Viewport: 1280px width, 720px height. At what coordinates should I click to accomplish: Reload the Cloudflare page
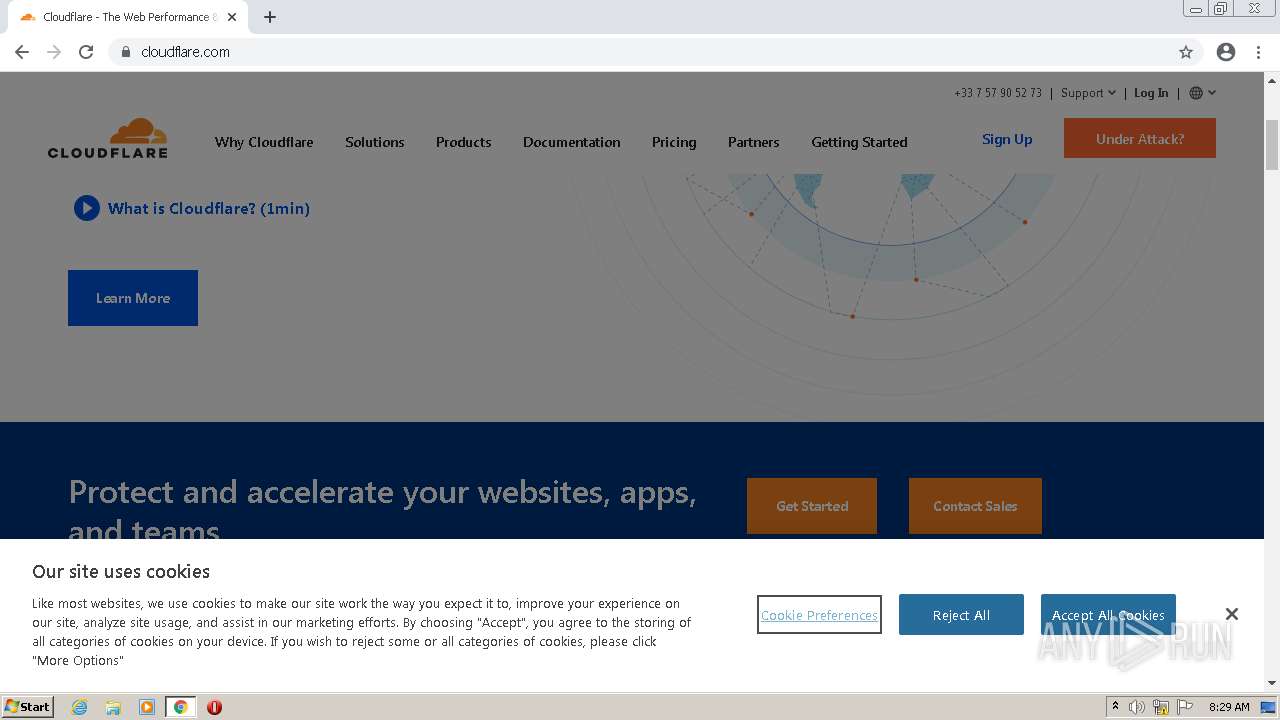[86, 52]
